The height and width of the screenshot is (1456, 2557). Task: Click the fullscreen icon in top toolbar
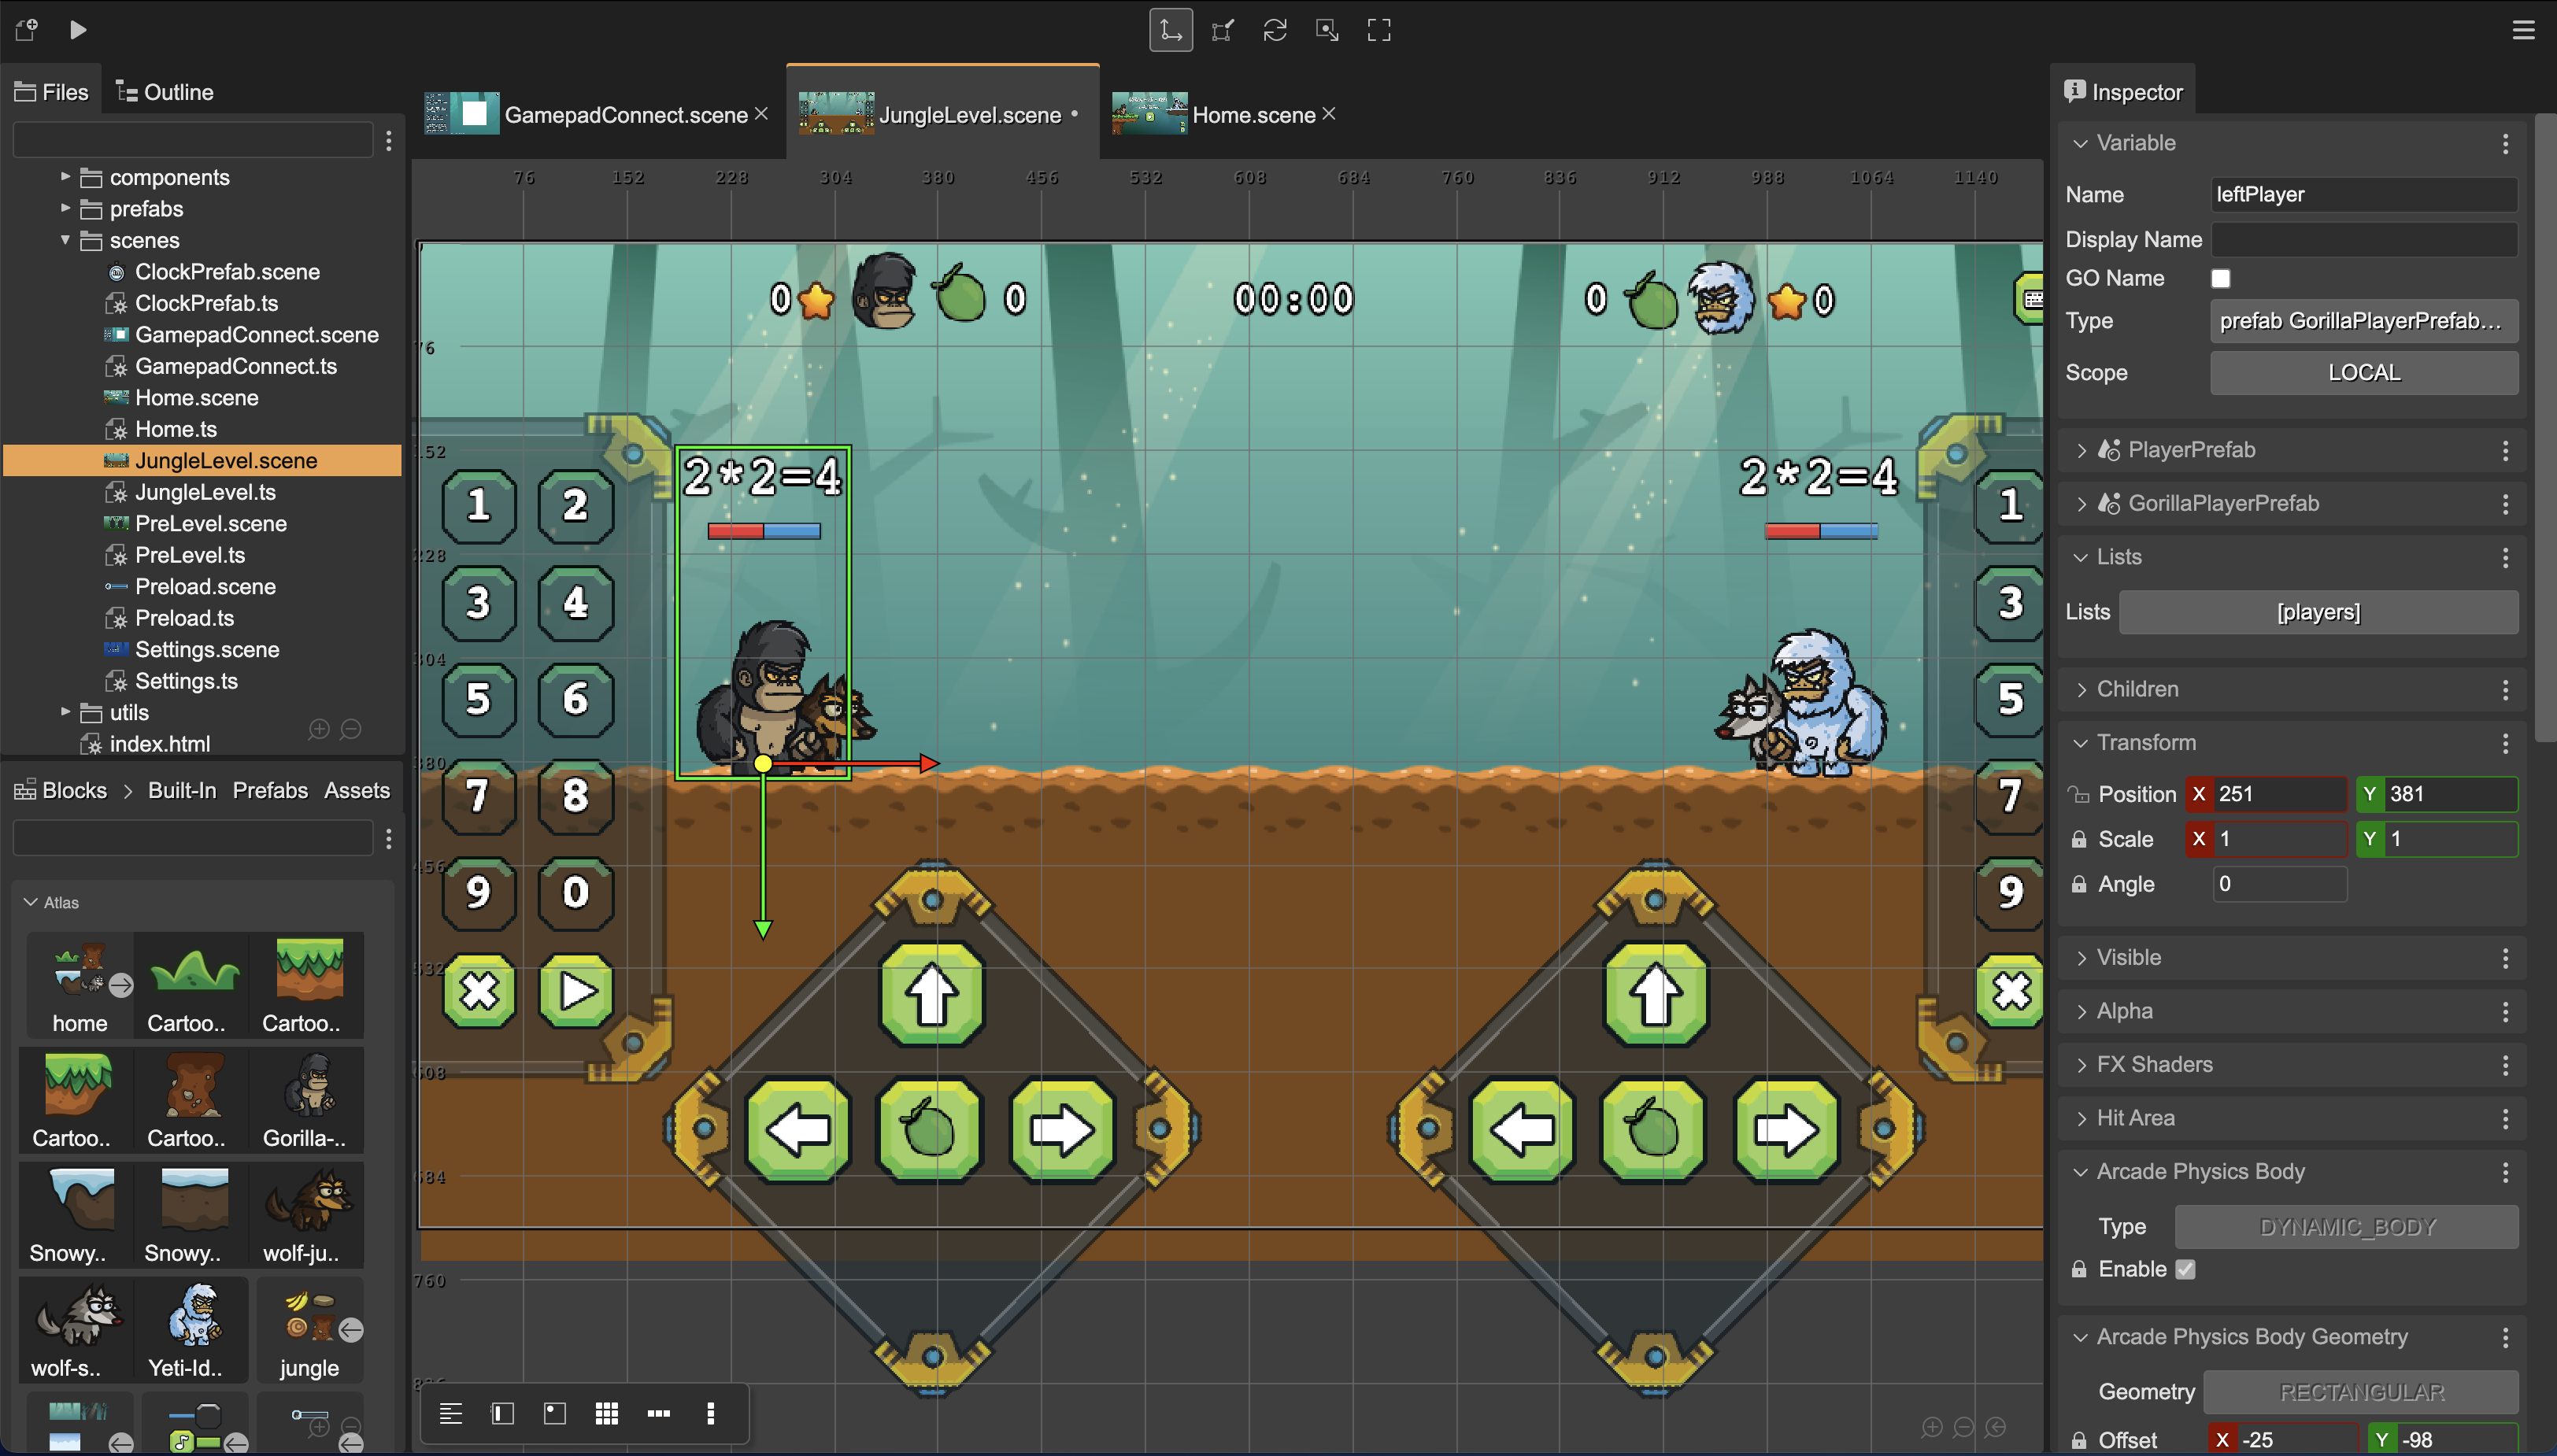coord(1379,30)
